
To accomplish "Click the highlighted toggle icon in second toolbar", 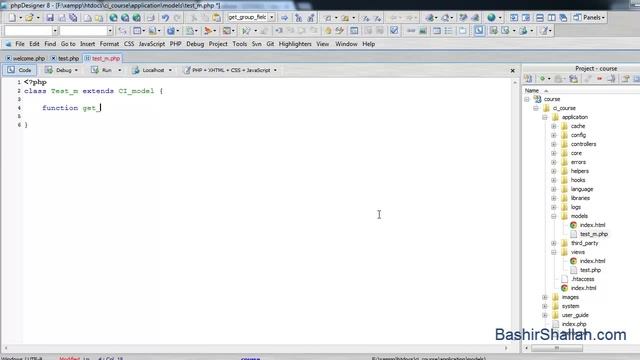I will click(479, 31).
